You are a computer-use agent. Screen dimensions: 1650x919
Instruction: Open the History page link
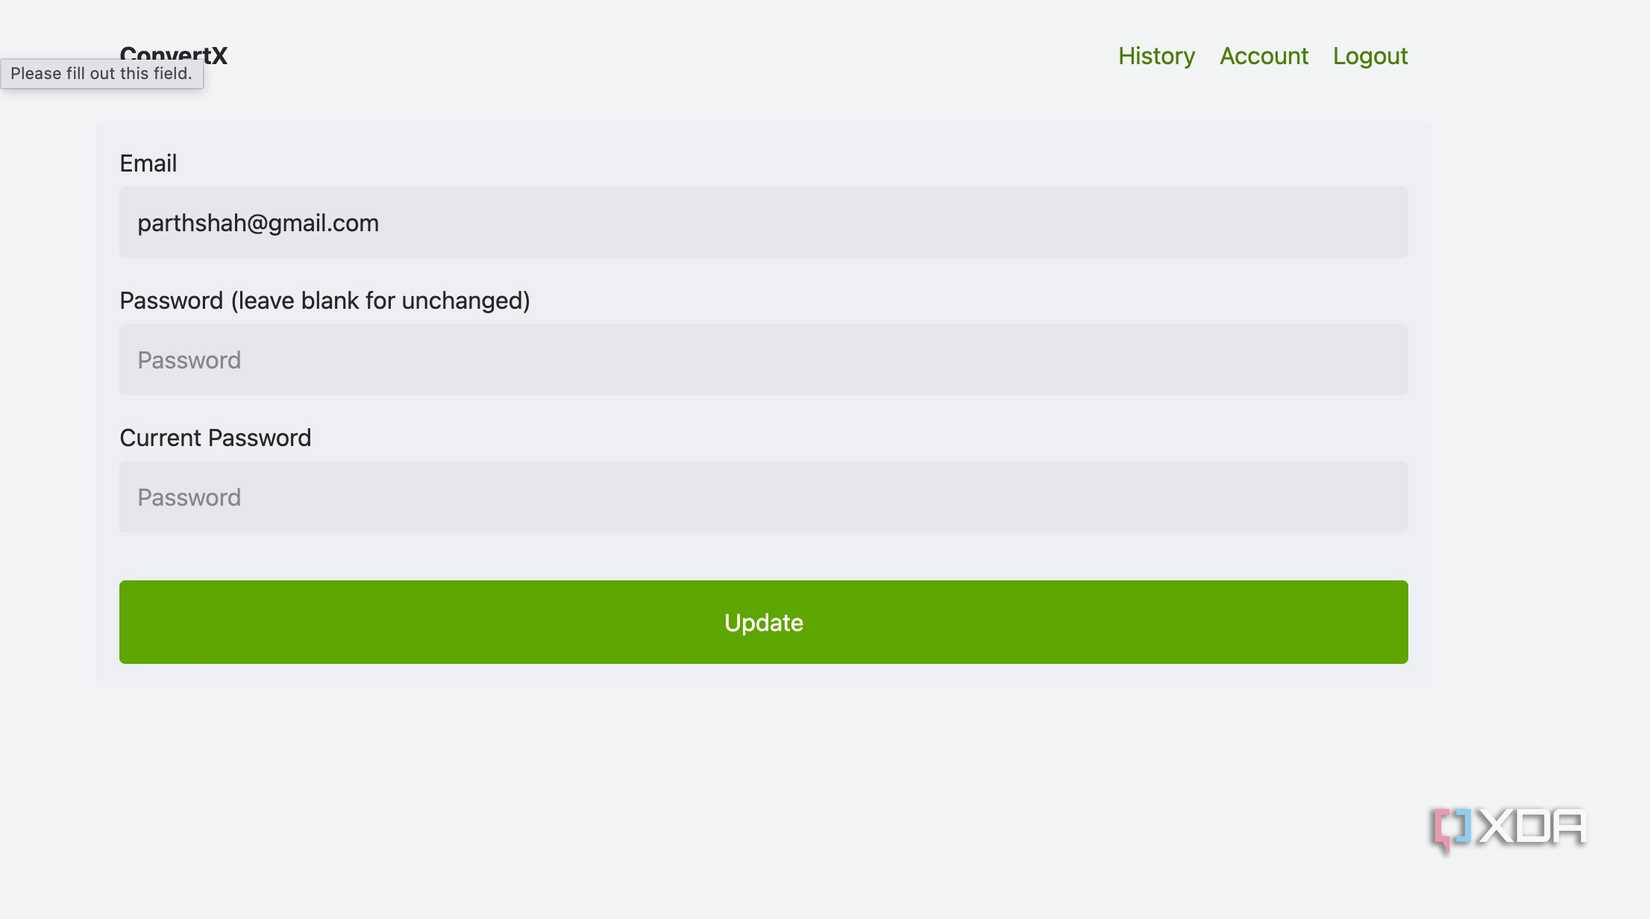[x=1156, y=56]
